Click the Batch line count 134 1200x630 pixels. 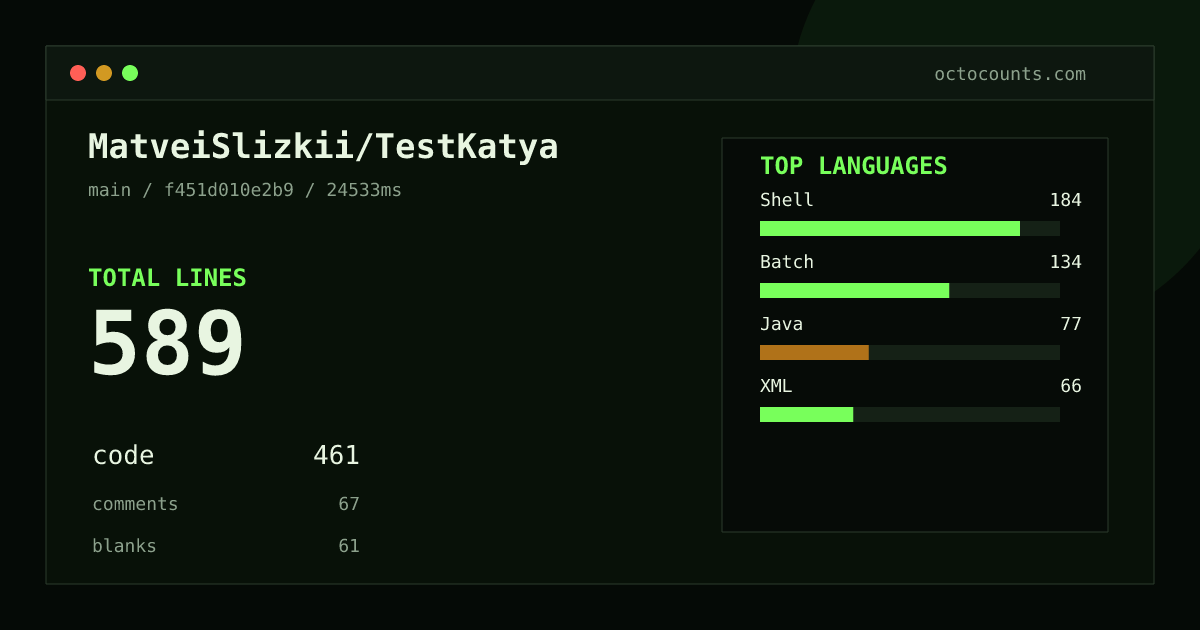pos(1065,262)
